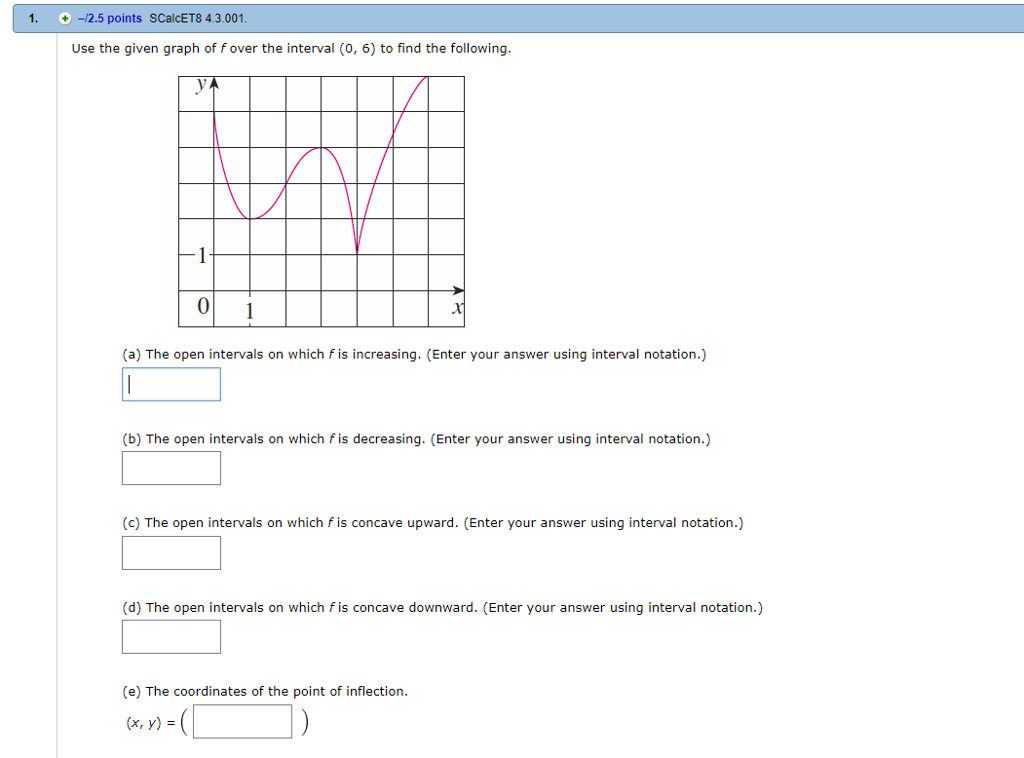Click the origin label 0 on the graph
Image resolution: width=1024 pixels, height=758 pixels.
click(x=203, y=307)
